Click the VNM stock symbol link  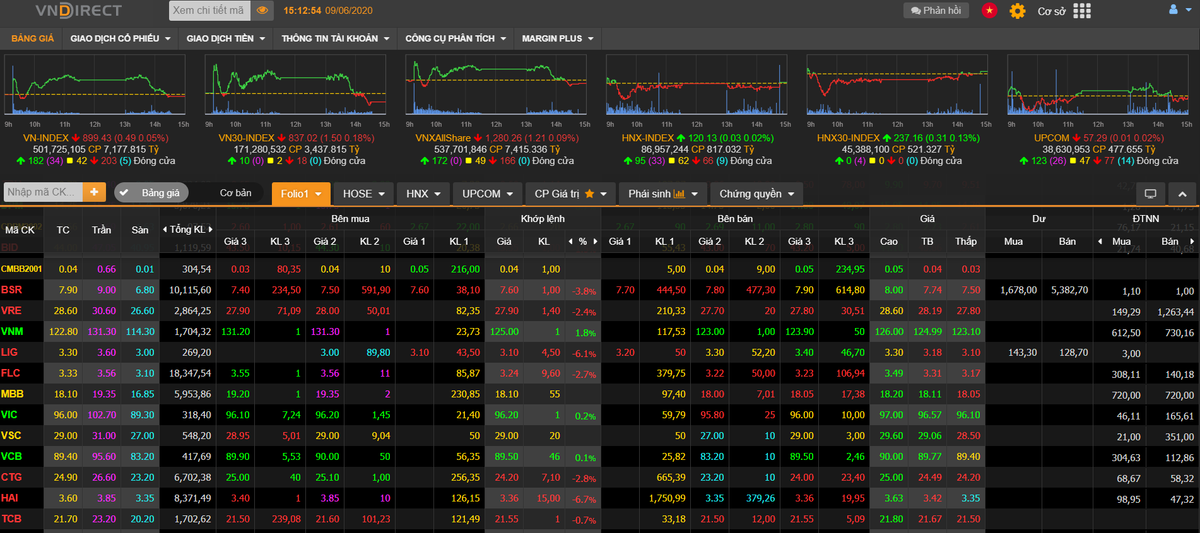pyautogui.click(x=12, y=331)
